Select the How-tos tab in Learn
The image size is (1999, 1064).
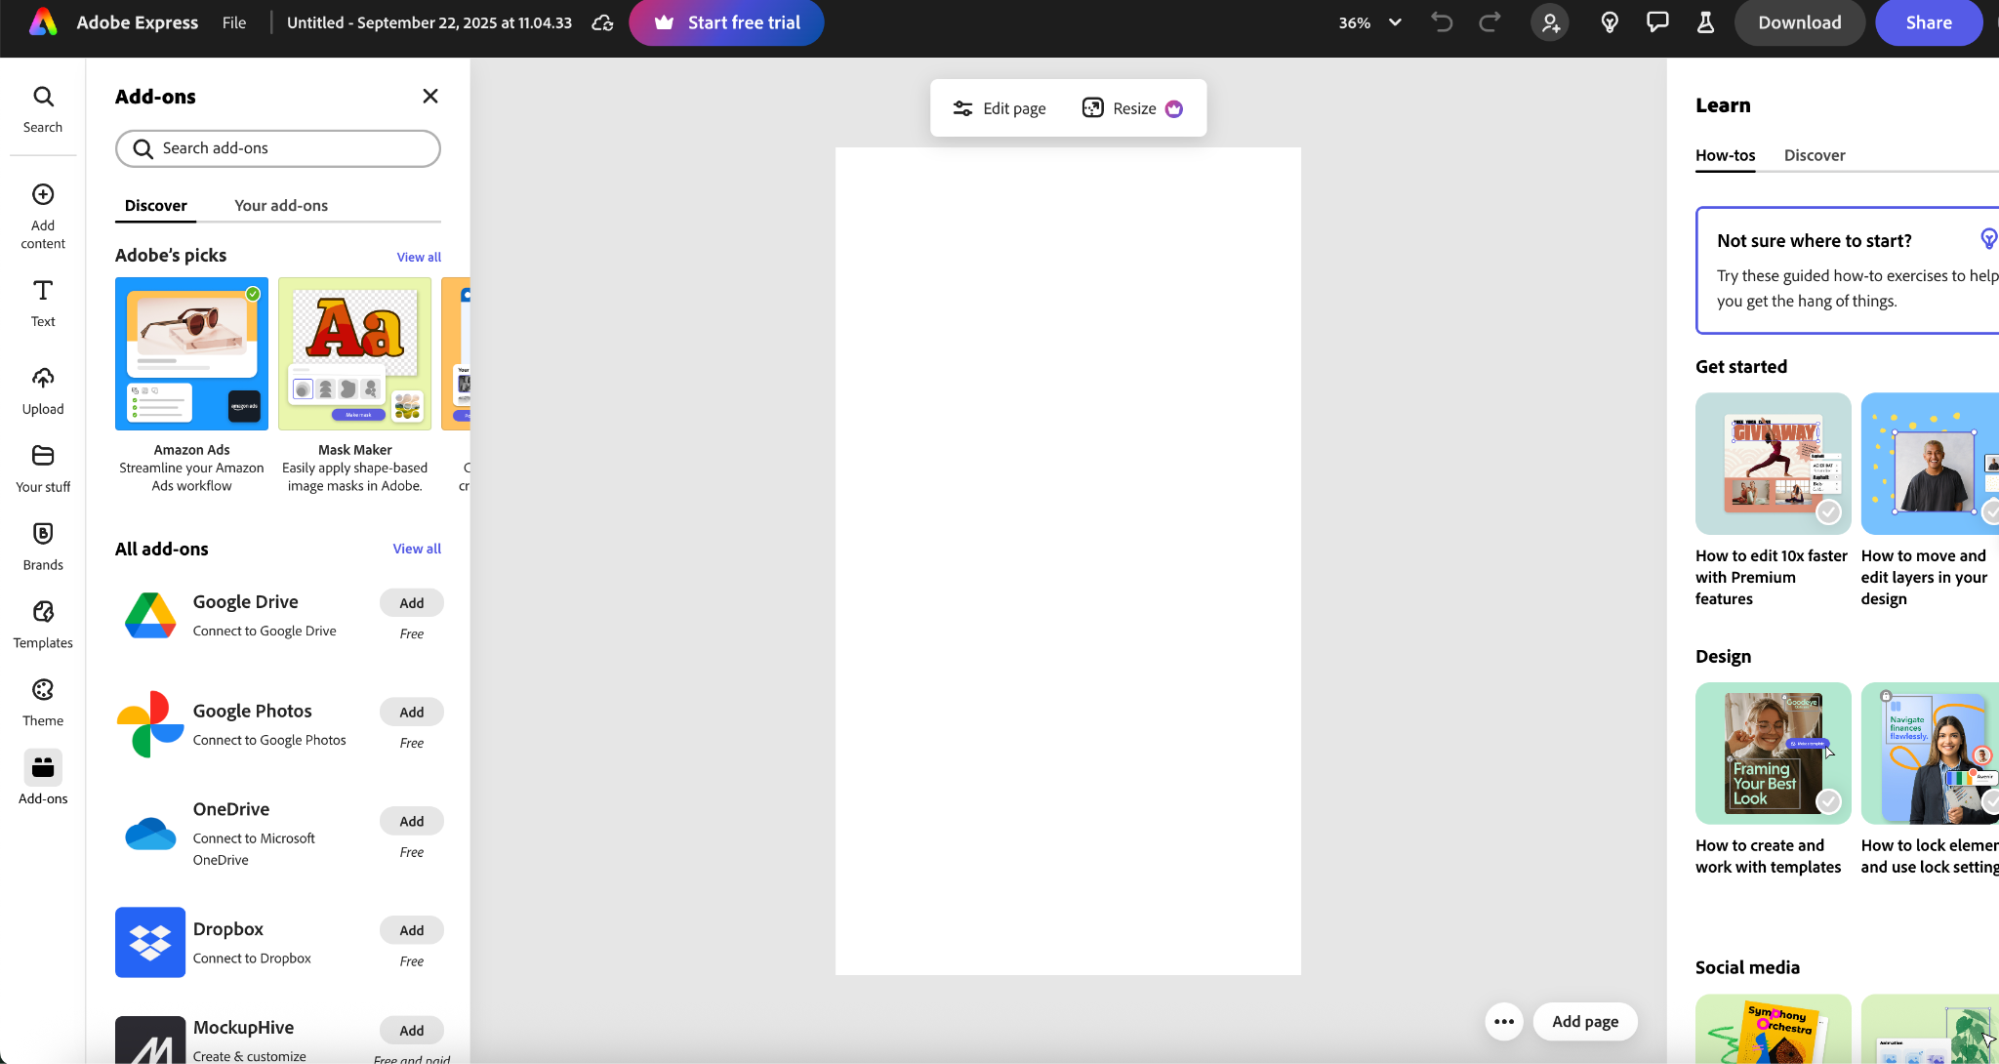(x=1725, y=155)
